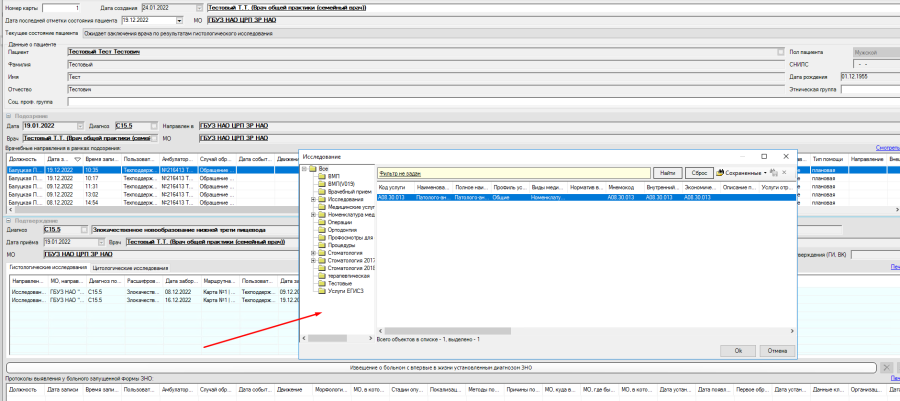The height and width of the screenshot is (401, 900).
Task: Expand the Стоматология 2017 folder node
Action: [313, 260]
